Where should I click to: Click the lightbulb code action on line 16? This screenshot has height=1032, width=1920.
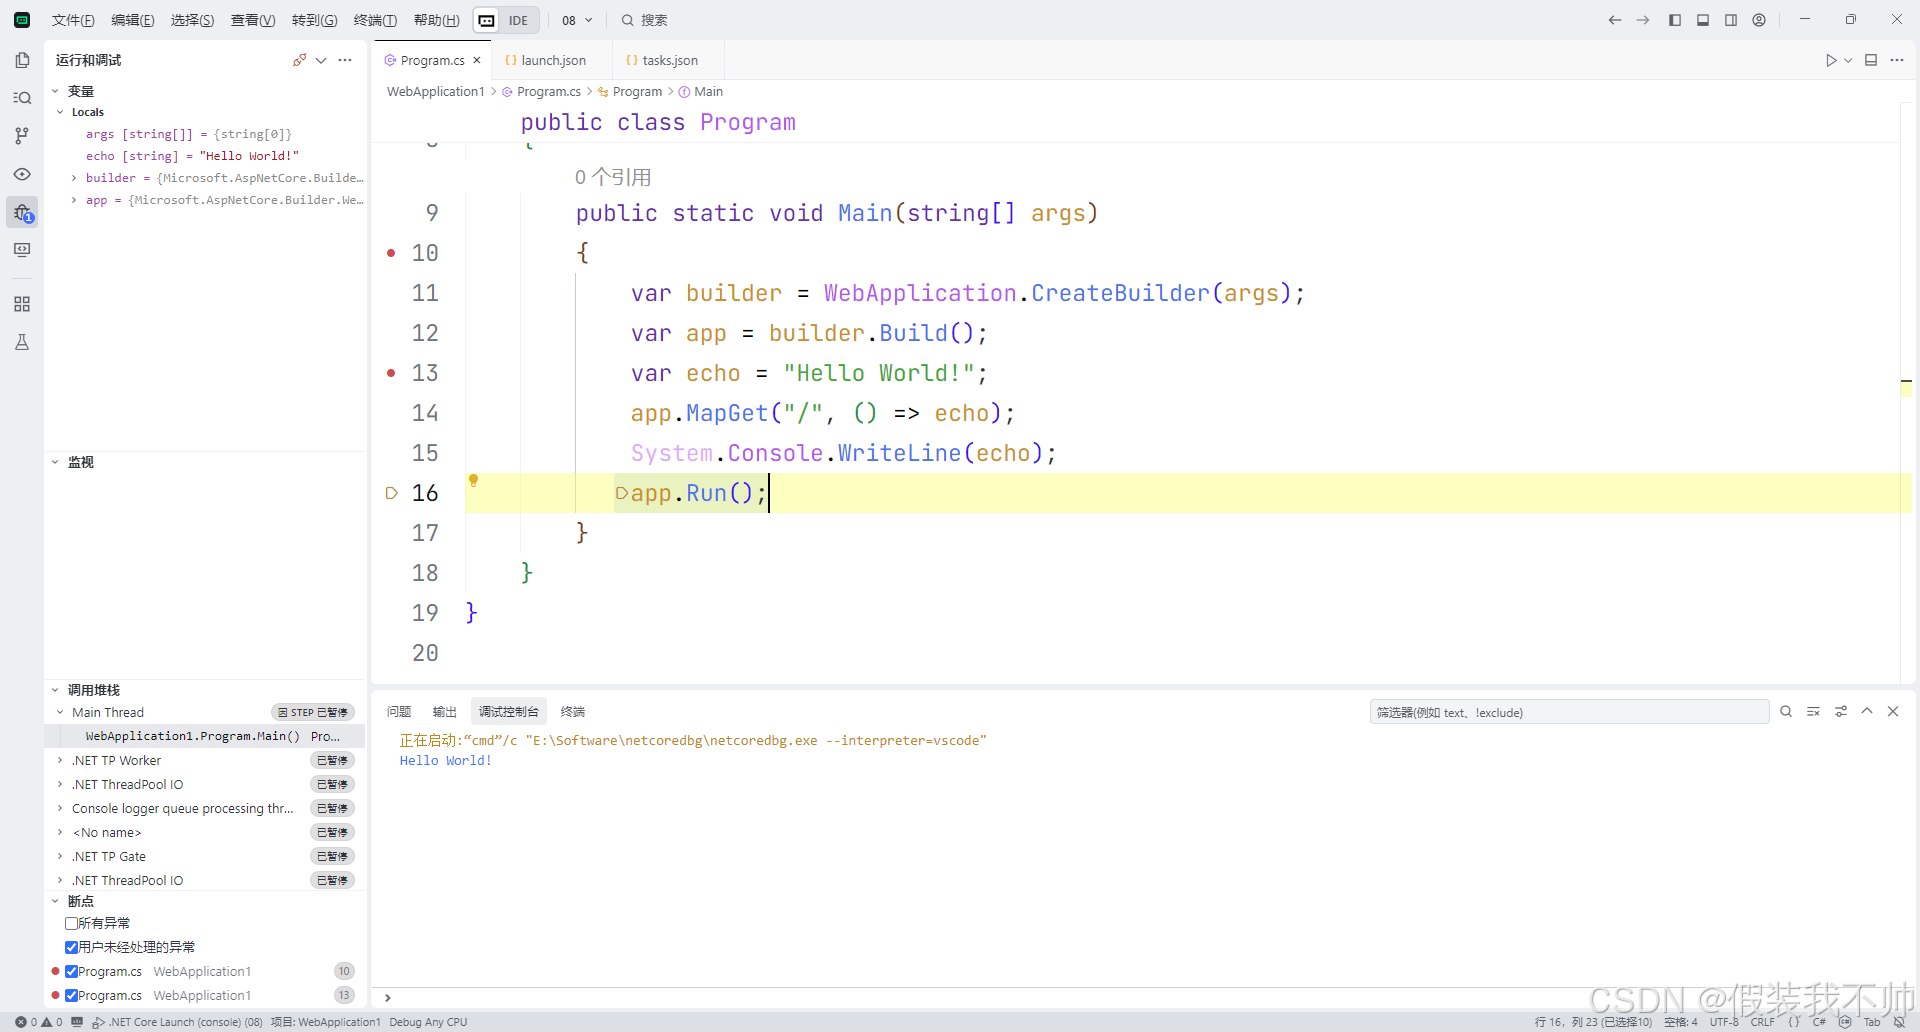tap(474, 481)
